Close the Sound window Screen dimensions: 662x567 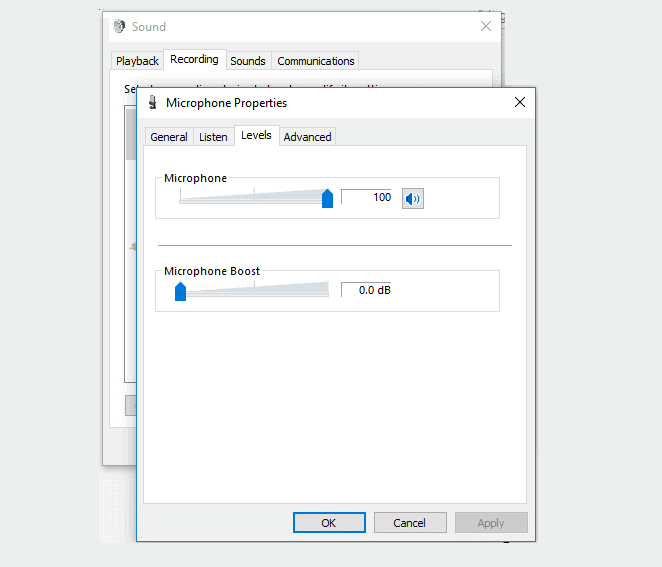tap(486, 26)
